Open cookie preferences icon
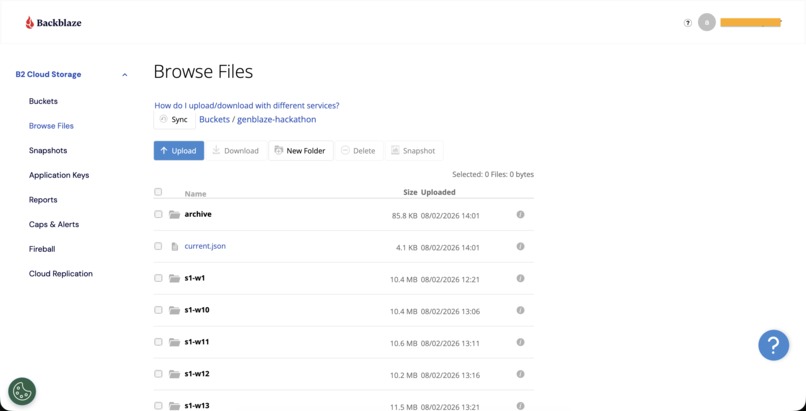The image size is (806, 411). point(22,391)
